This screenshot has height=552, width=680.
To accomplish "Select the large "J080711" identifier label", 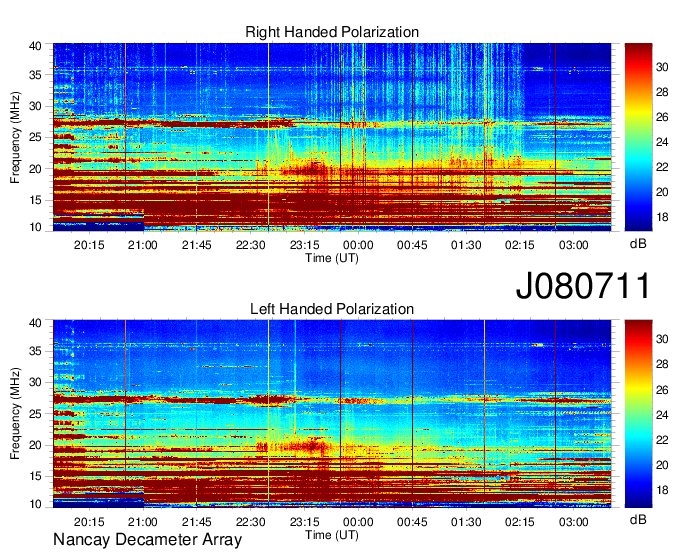I will 583,285.
